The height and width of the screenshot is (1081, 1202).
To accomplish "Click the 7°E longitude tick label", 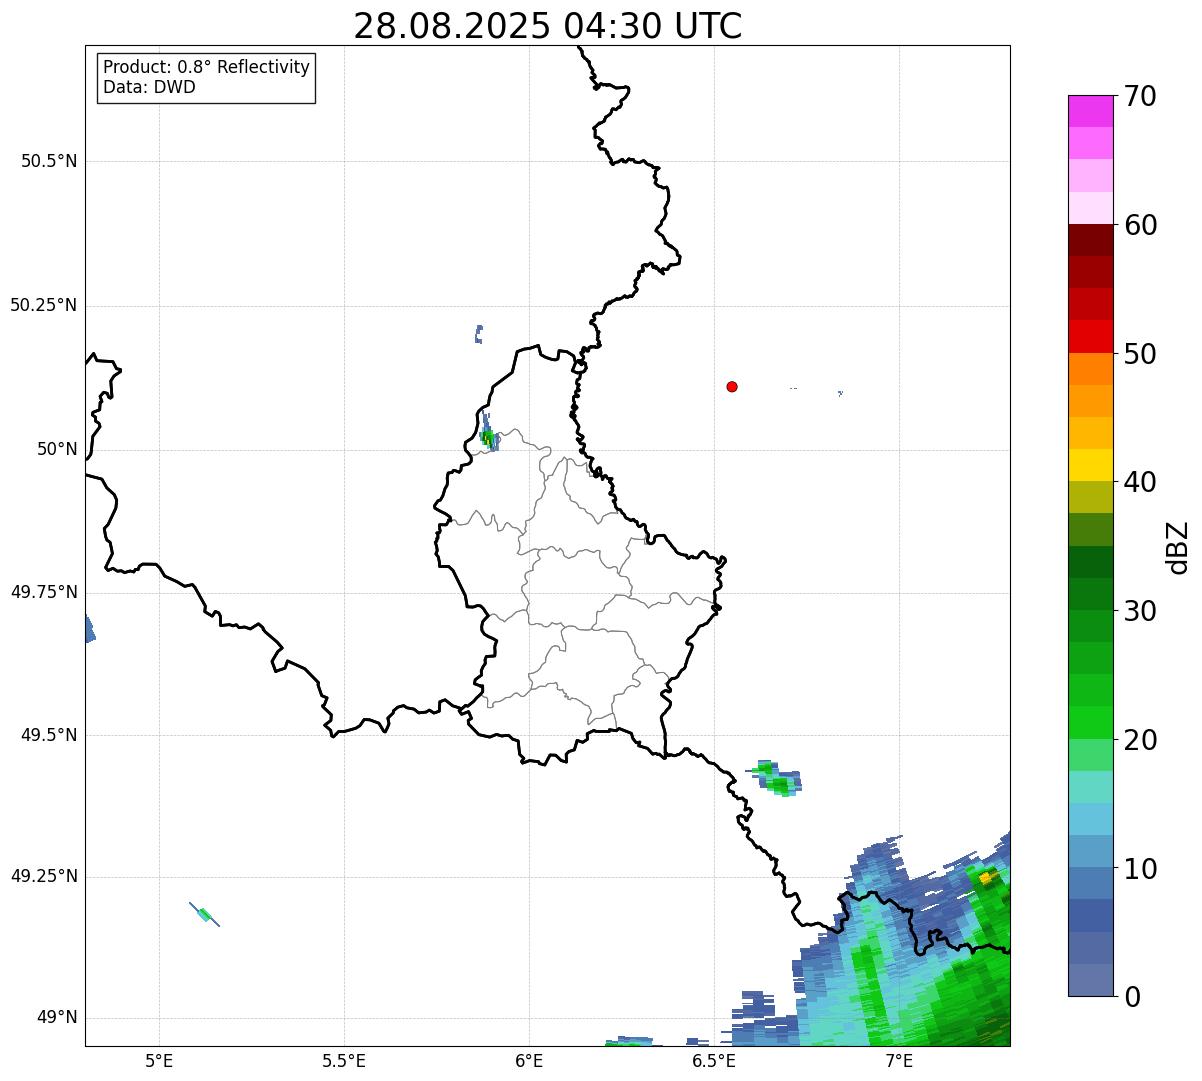I will tap(899, 1059).
